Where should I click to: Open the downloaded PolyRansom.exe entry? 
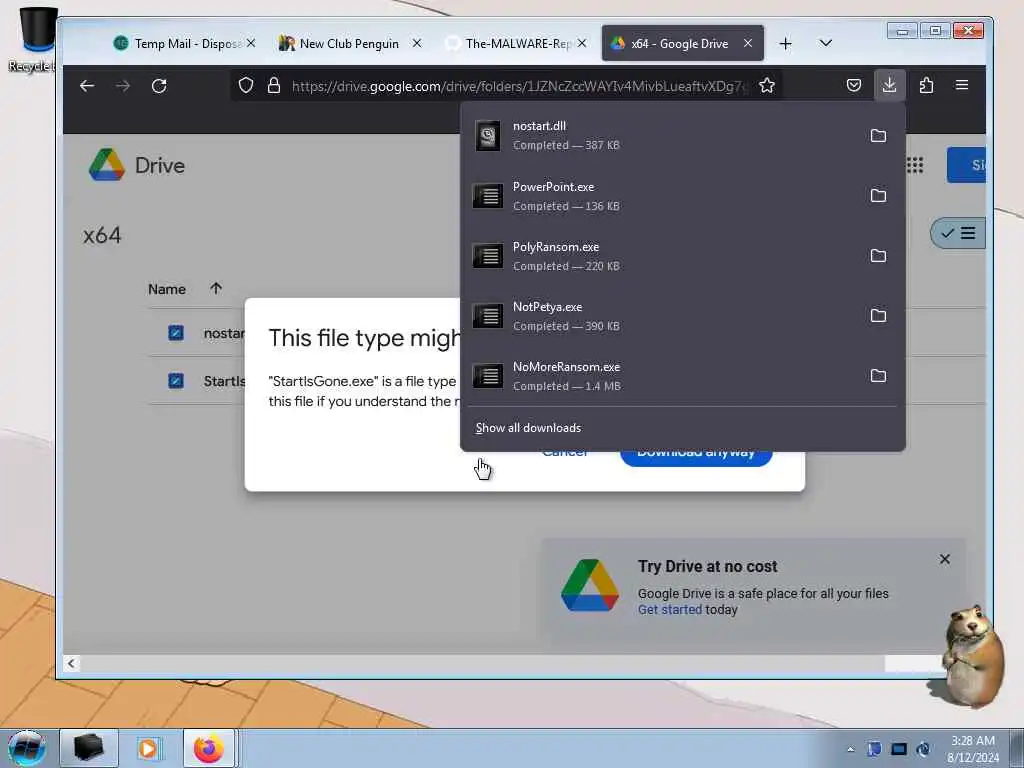[x=662, y=256]
